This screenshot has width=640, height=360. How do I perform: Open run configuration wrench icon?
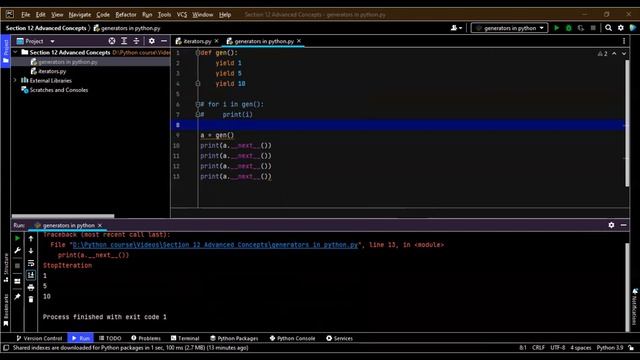tap(17, 250)
